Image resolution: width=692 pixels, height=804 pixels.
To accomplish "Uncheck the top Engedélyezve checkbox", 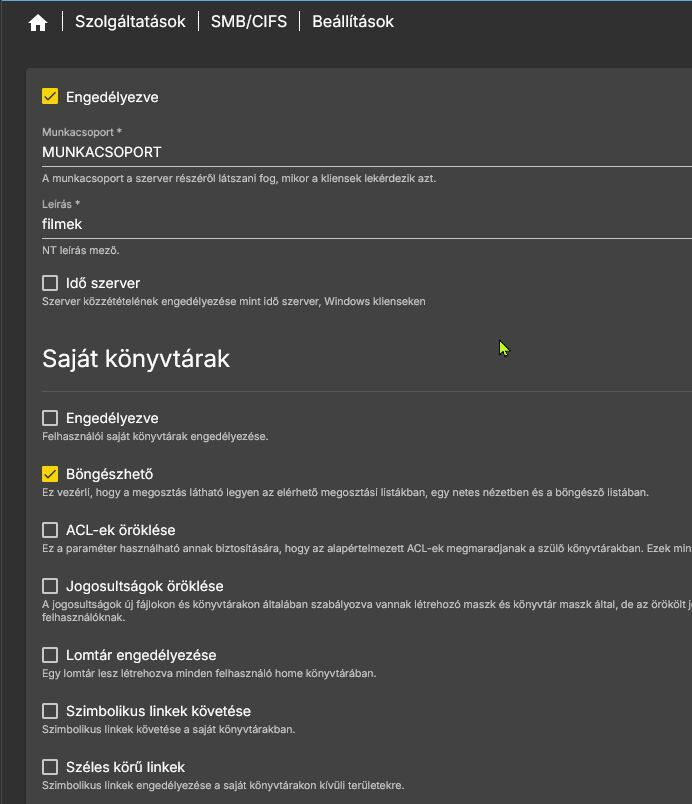I will point(50,97).
